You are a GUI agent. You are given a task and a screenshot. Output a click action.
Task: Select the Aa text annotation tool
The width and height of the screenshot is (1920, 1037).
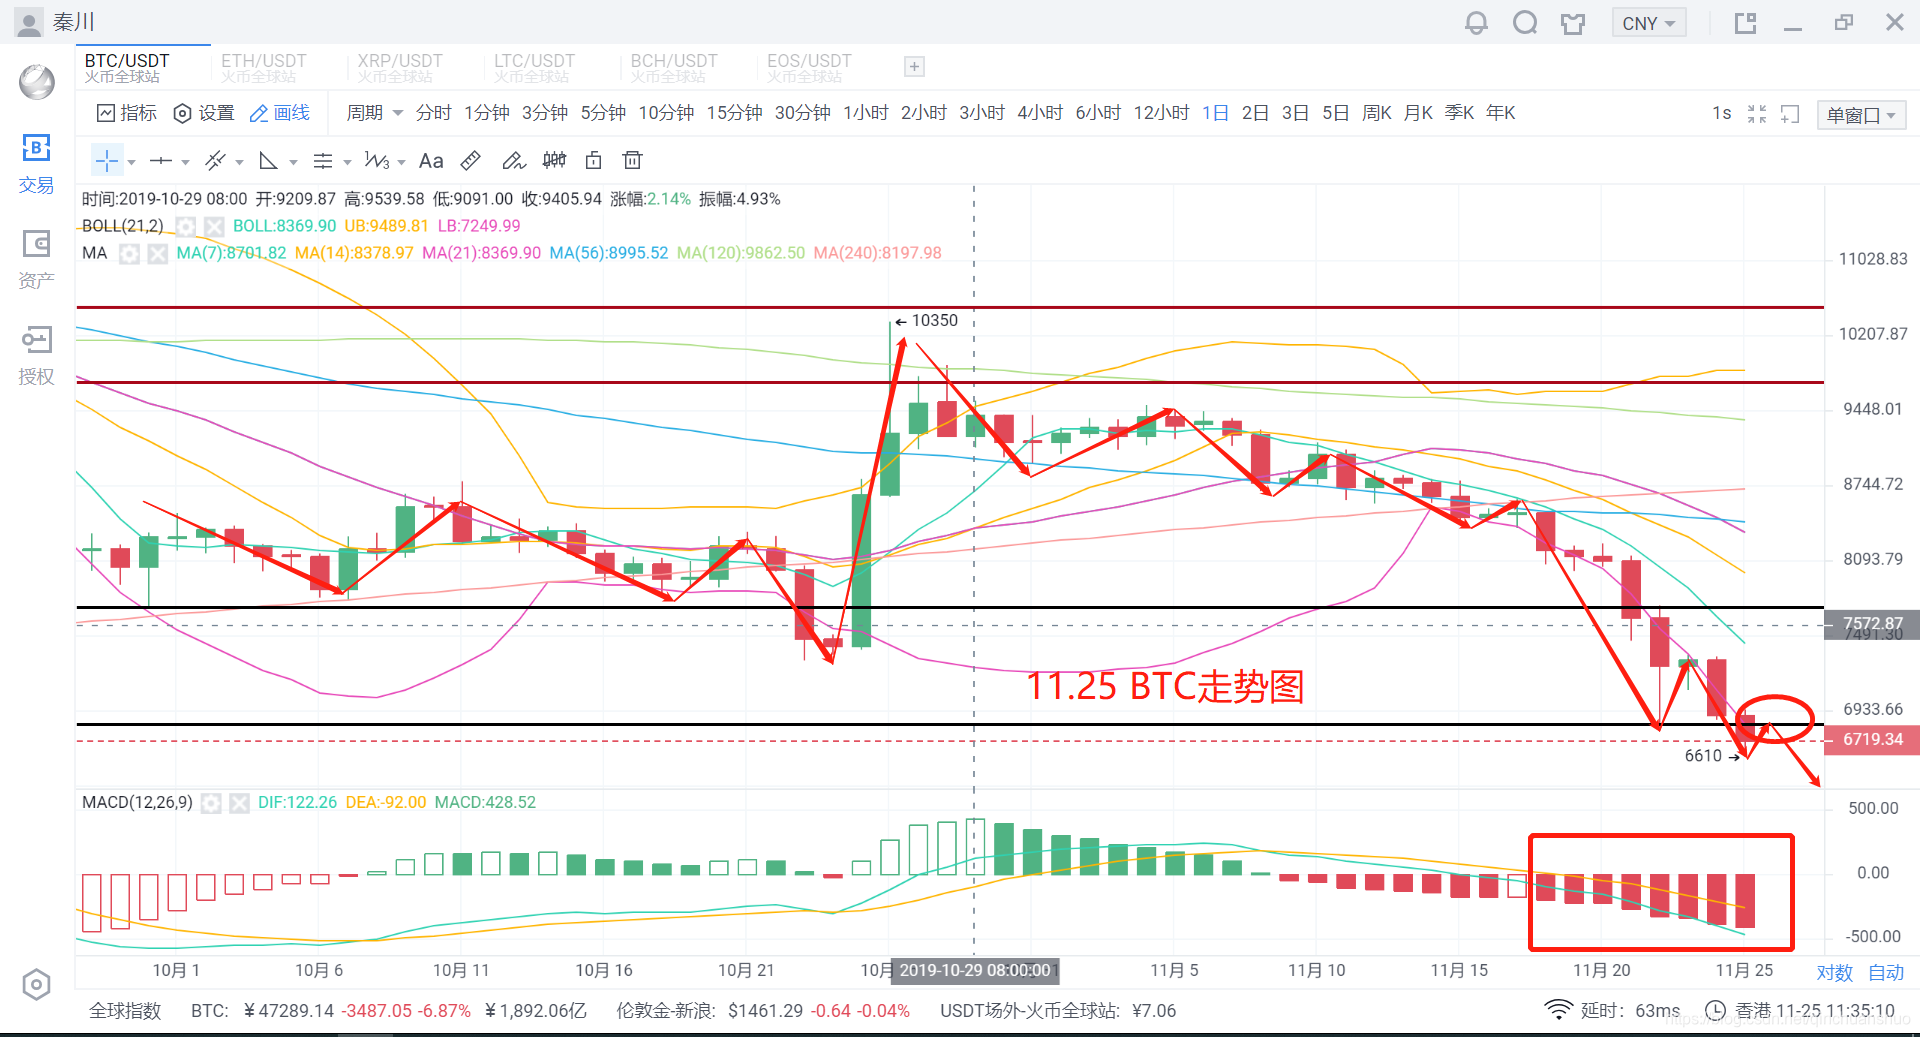tap(431, 160)
